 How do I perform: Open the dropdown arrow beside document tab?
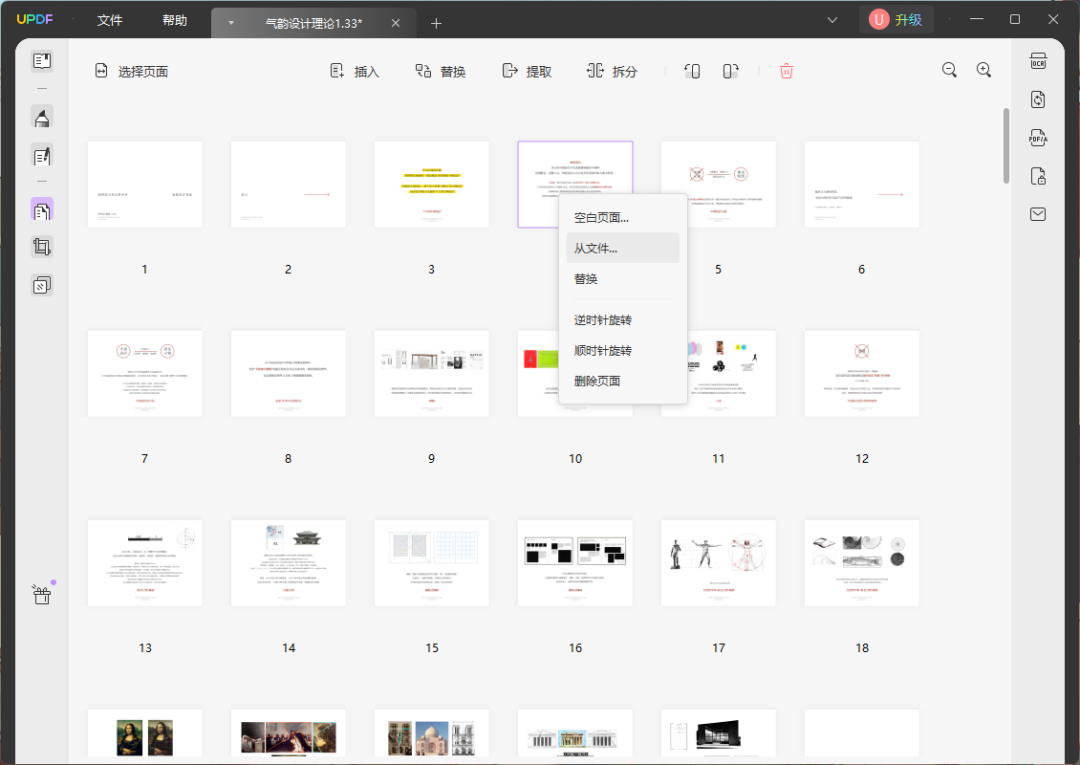[x=231, y=23]
